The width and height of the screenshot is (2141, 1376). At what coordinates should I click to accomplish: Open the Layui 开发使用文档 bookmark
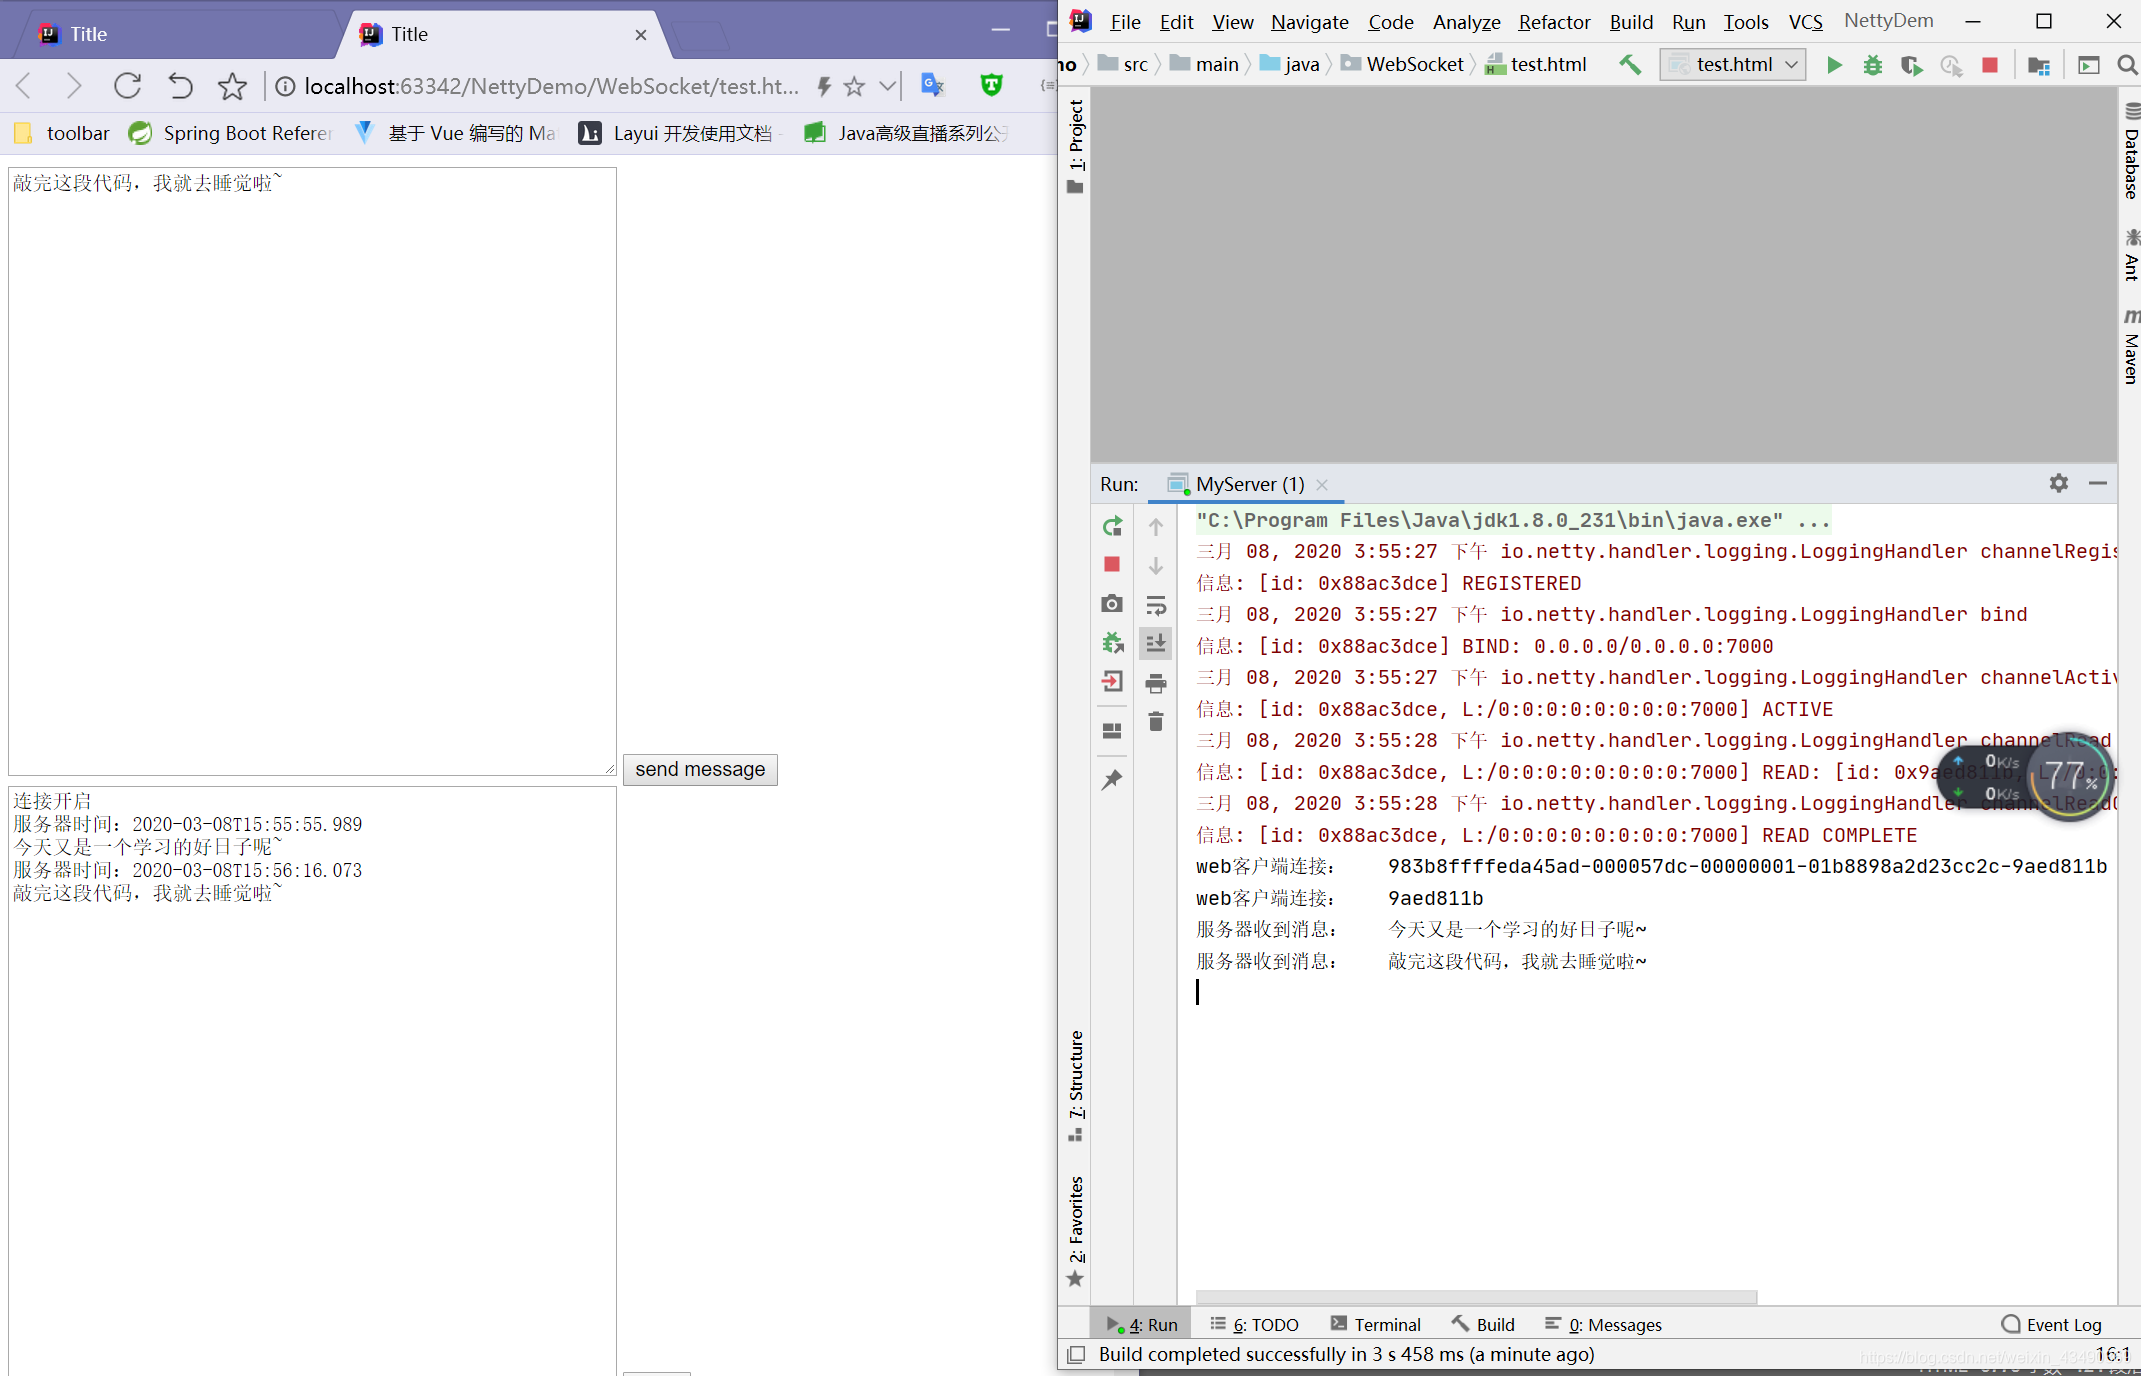click(x=676, y=133)
